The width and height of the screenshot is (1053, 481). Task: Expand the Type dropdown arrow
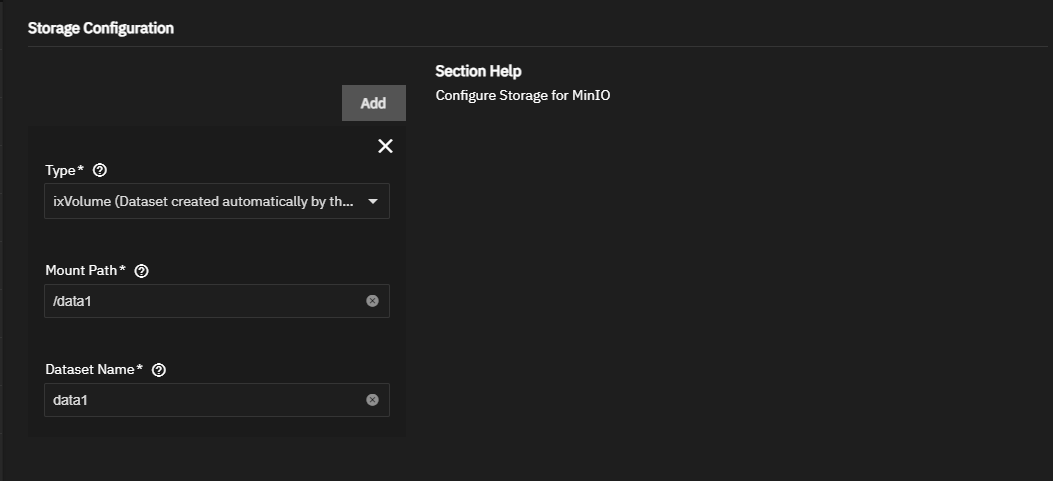click(372, 201)
